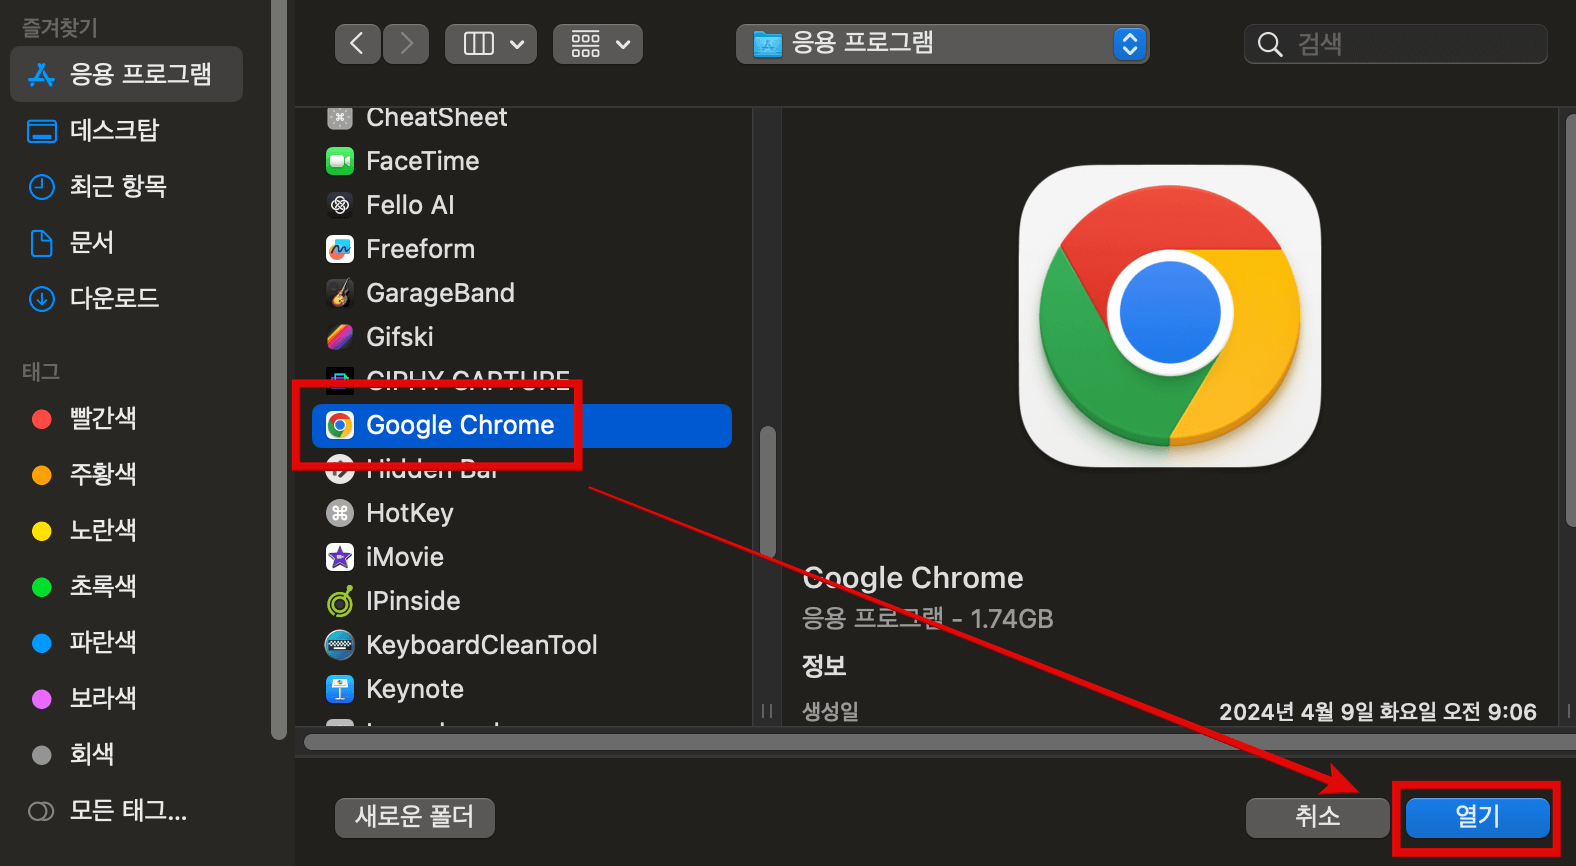The width and height of the screenshot is (1576, 866).
Task: Select Gifski in the app list
Action: click(x=522, y=337)
